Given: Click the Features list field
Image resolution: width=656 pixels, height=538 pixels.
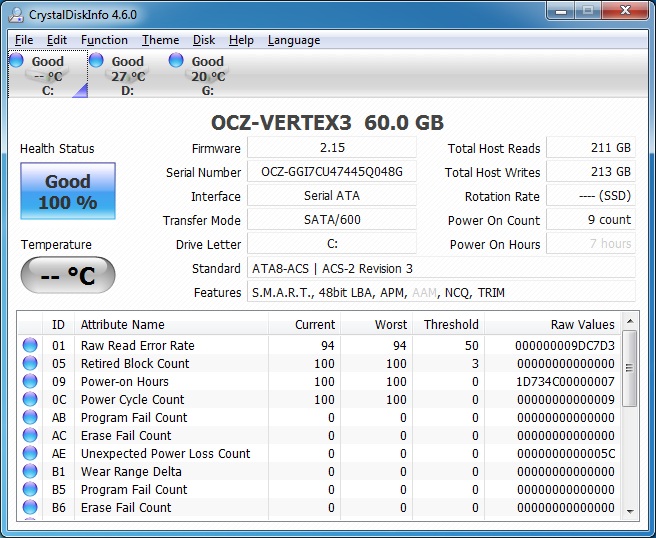Looking at the screenshot, I should click(x=441, y=292).
